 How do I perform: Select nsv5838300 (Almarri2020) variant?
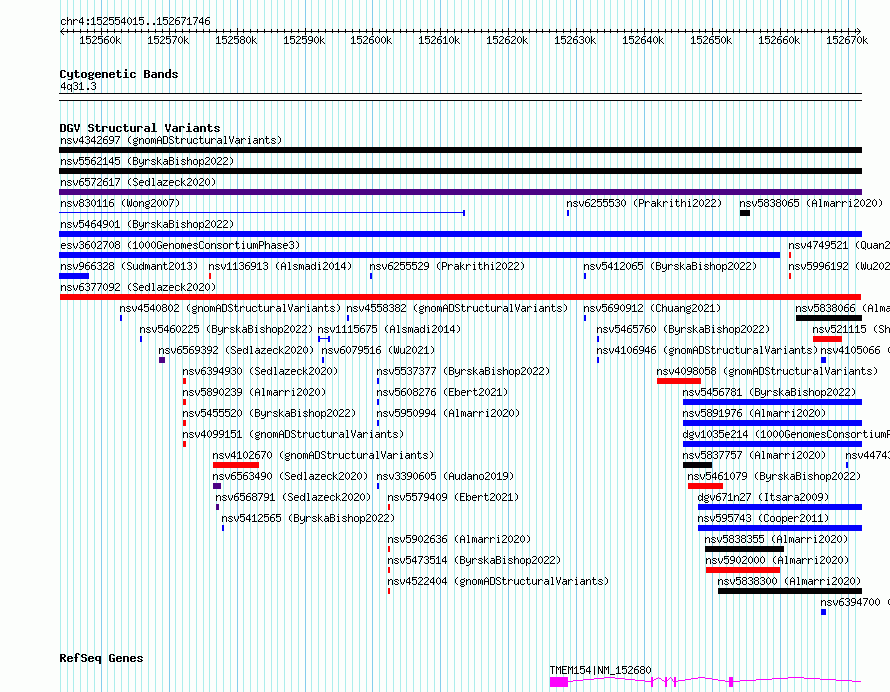(x=789, y=581)
